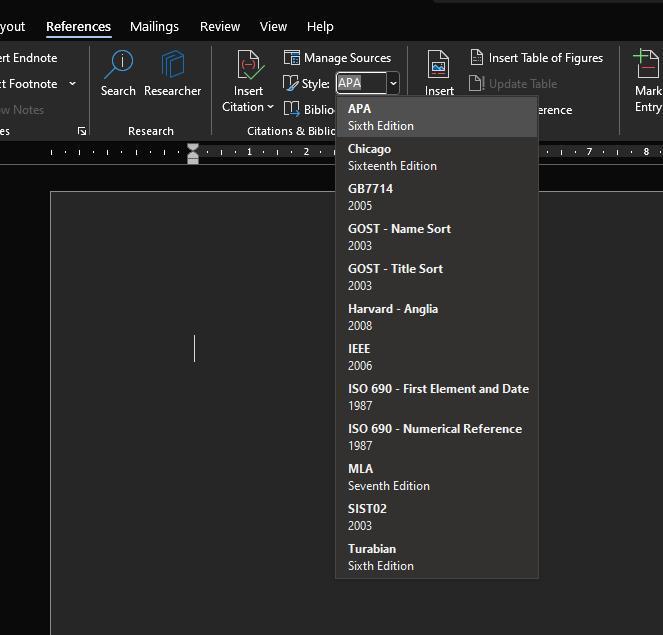
Task: Open the View tab
Action: (273, 27)
